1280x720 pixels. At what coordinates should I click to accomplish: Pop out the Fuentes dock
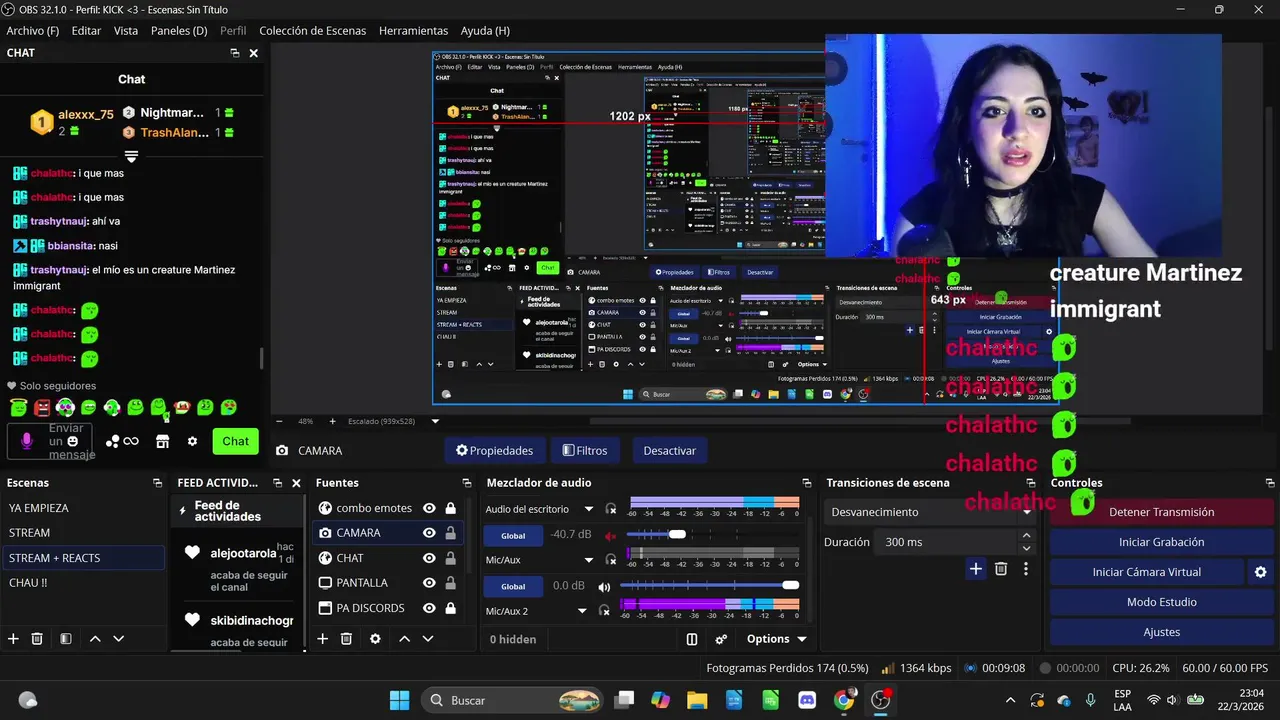pyautogui.click(x=465, y=483)
